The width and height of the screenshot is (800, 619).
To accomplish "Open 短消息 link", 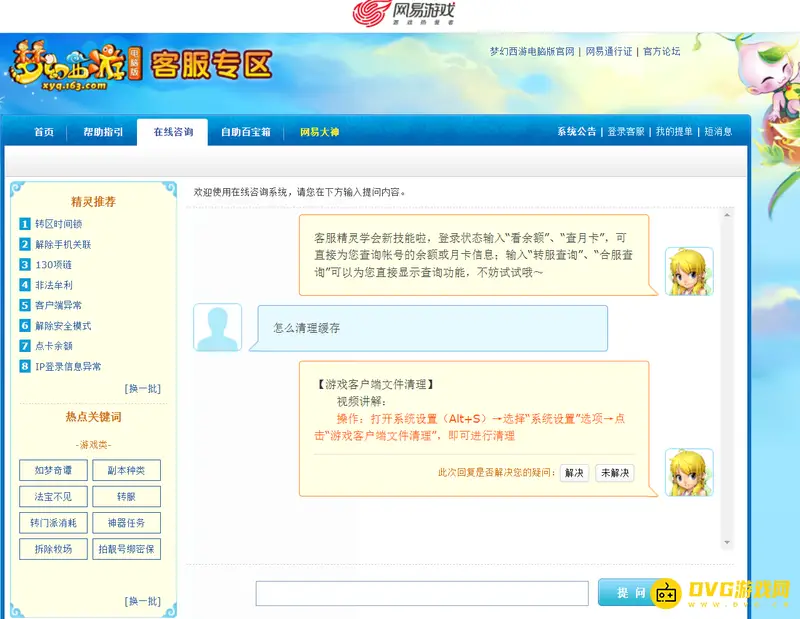I will coord(718,132).
